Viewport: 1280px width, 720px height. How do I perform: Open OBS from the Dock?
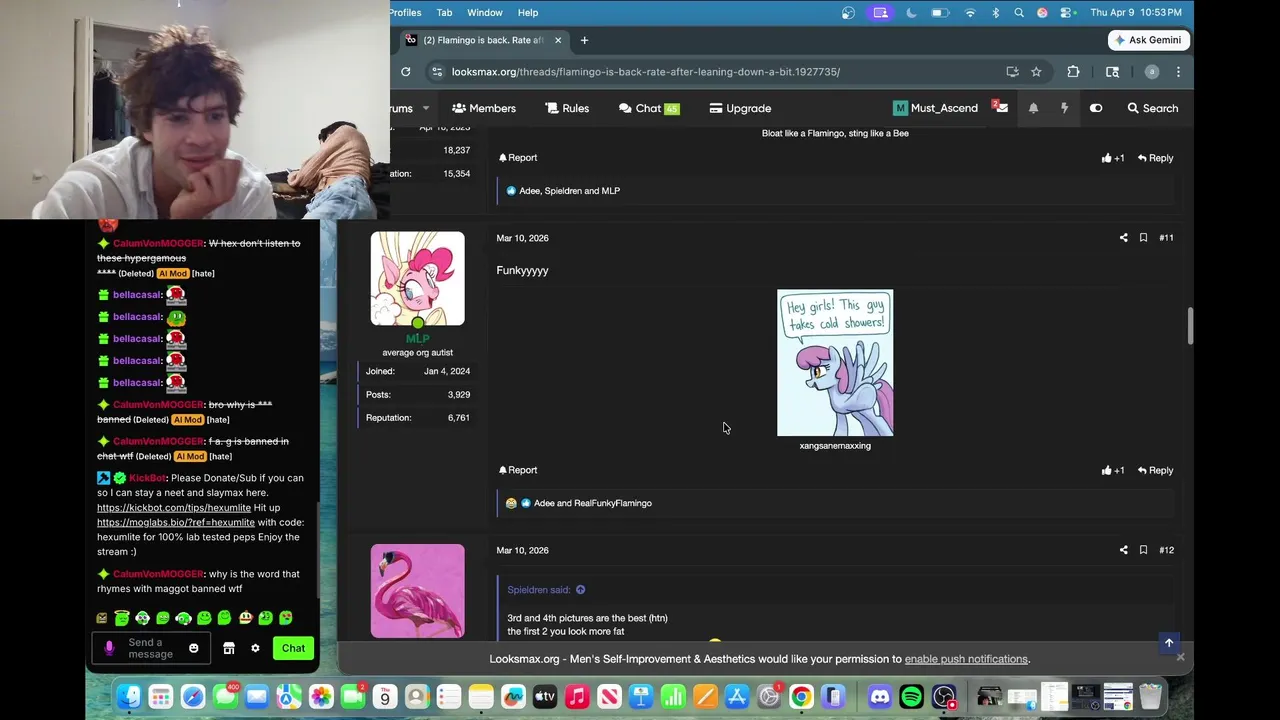pos(944,697)
